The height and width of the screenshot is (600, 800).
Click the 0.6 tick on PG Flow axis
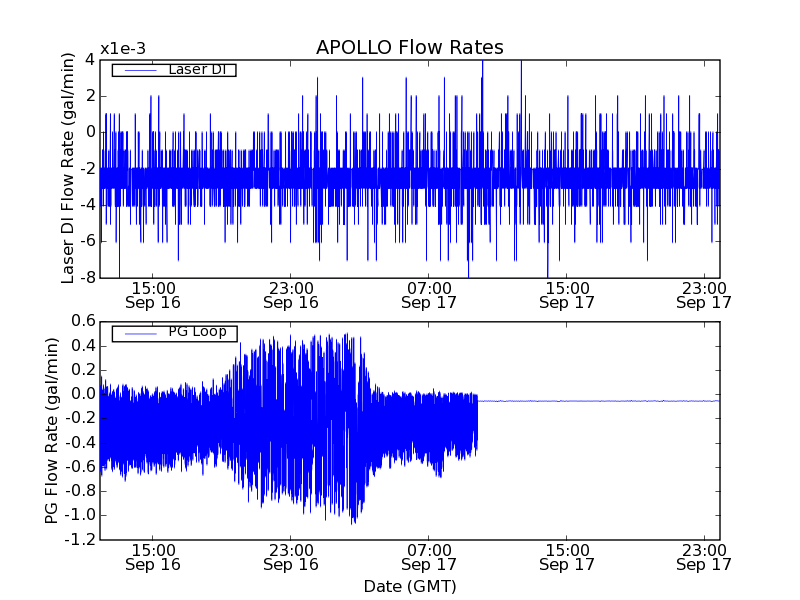click(83, 321)
